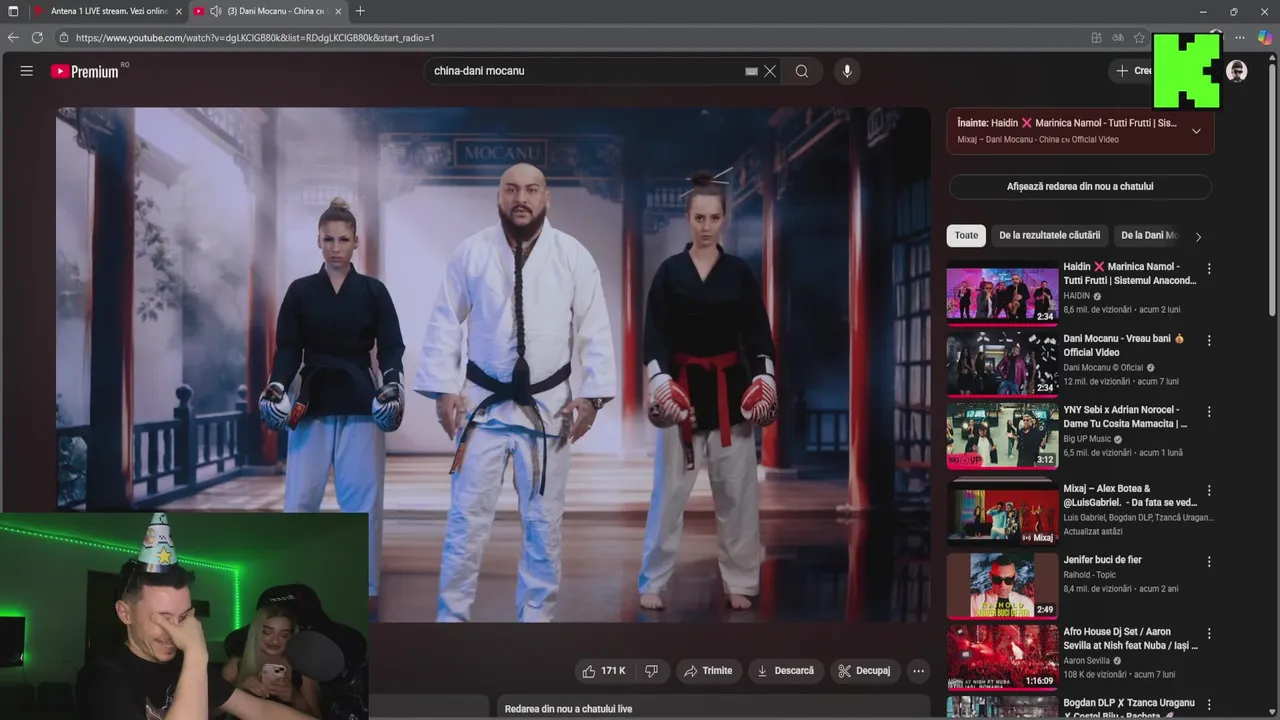Viewport: 1280px width, 720px height.
Task: Open options for Mixaj Alex Botea entry
Action: tap(1209, 491)
